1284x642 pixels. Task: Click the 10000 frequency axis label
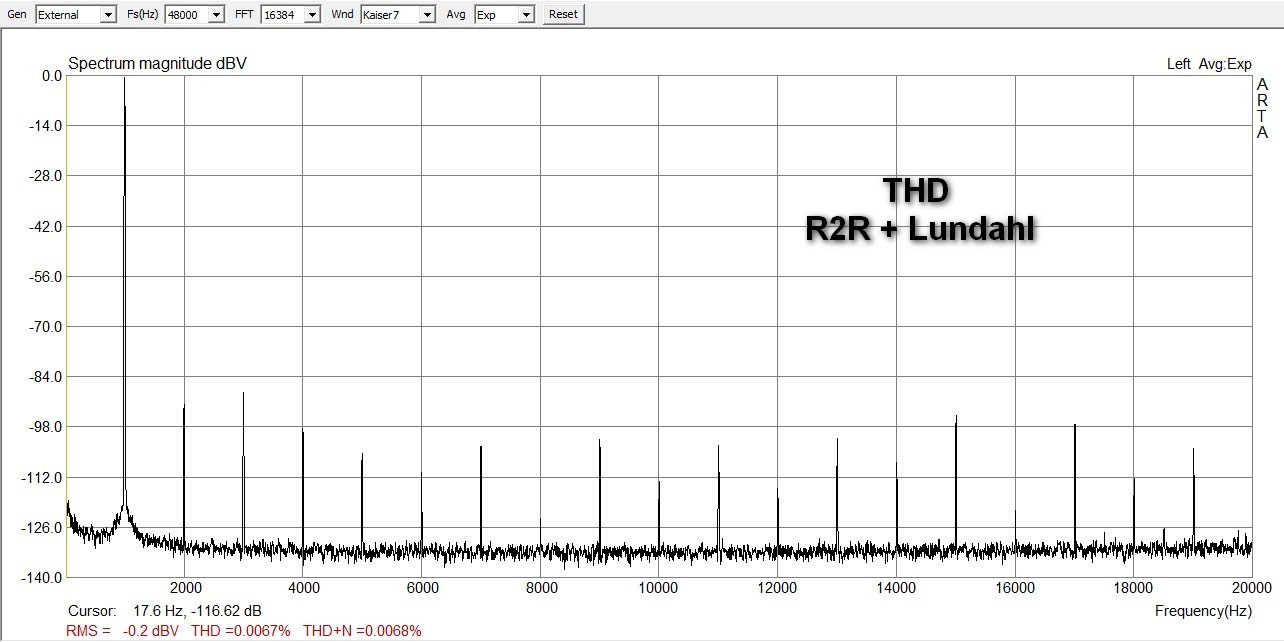[658, 587]
